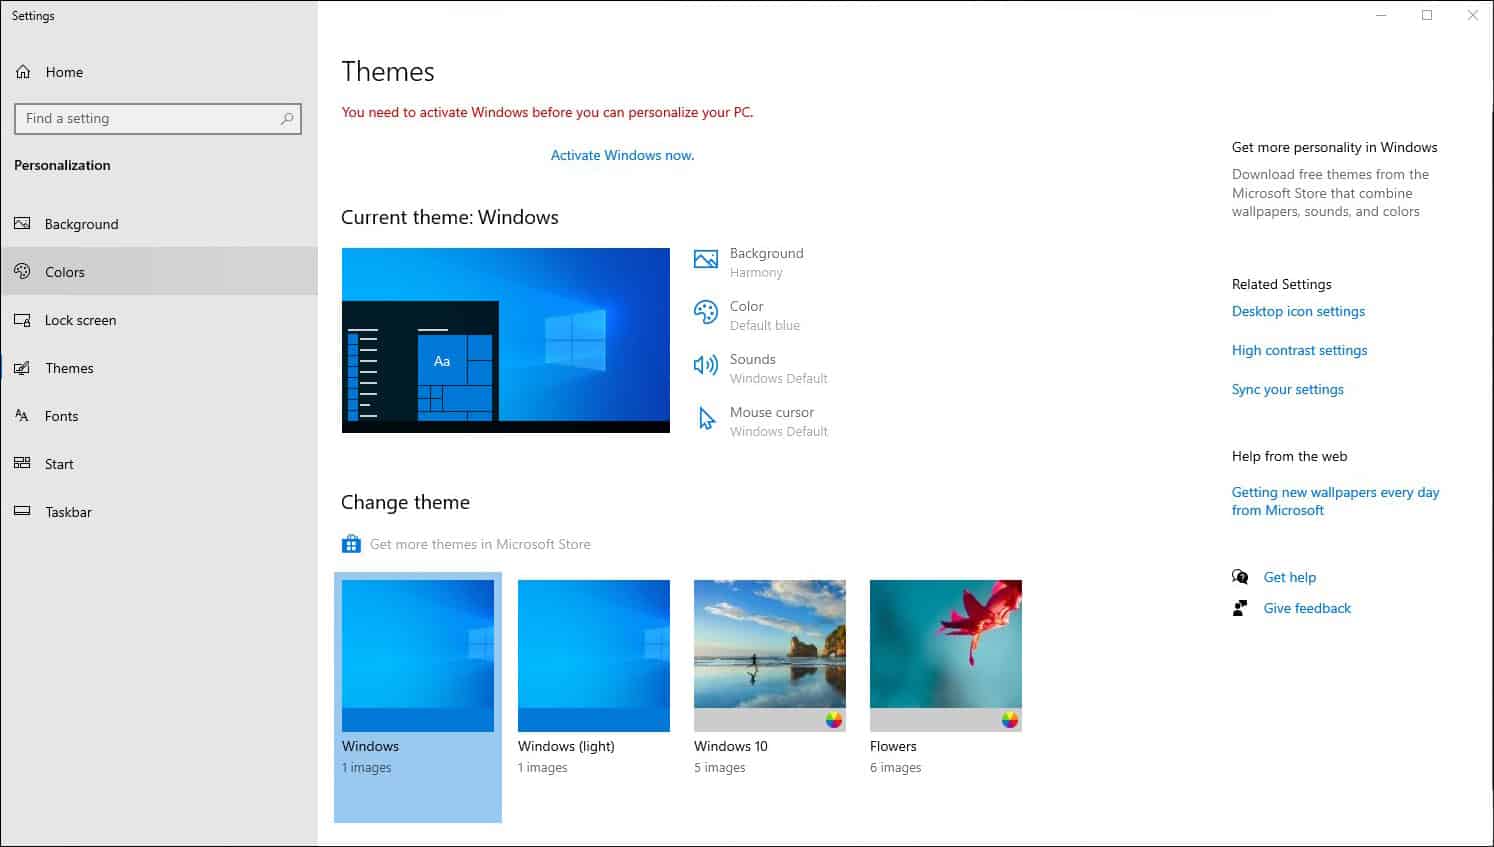Click the Give feedback link

[1307, 608]
